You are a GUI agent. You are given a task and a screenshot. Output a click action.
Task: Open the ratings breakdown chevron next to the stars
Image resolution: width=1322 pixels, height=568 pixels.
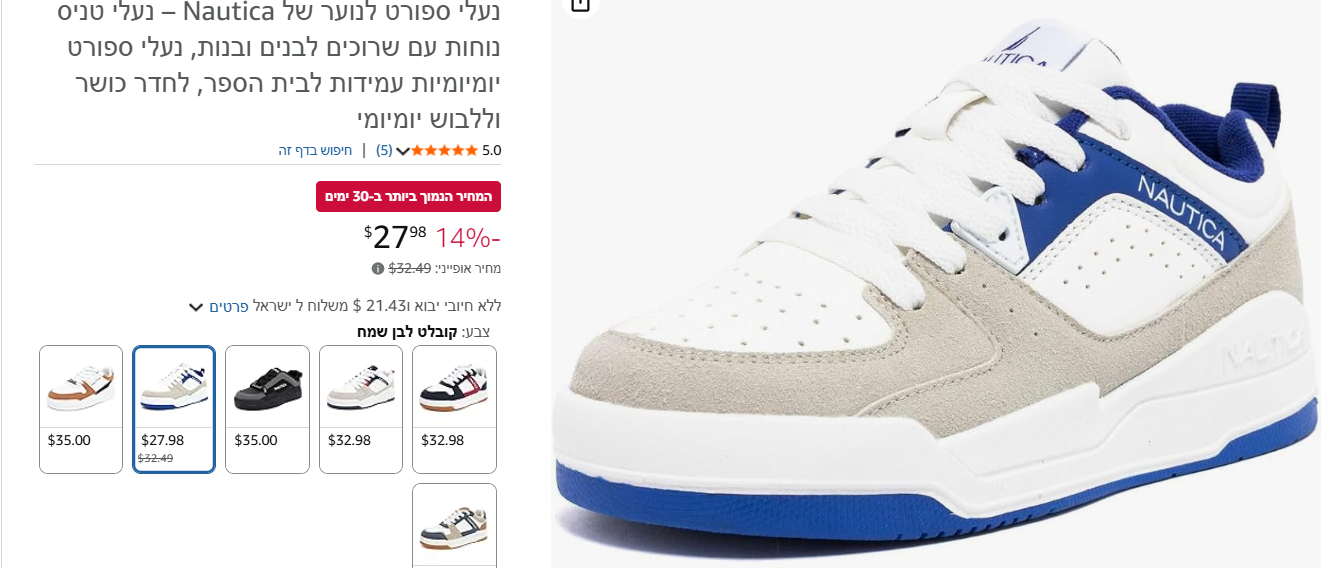(x=403, y=151)
